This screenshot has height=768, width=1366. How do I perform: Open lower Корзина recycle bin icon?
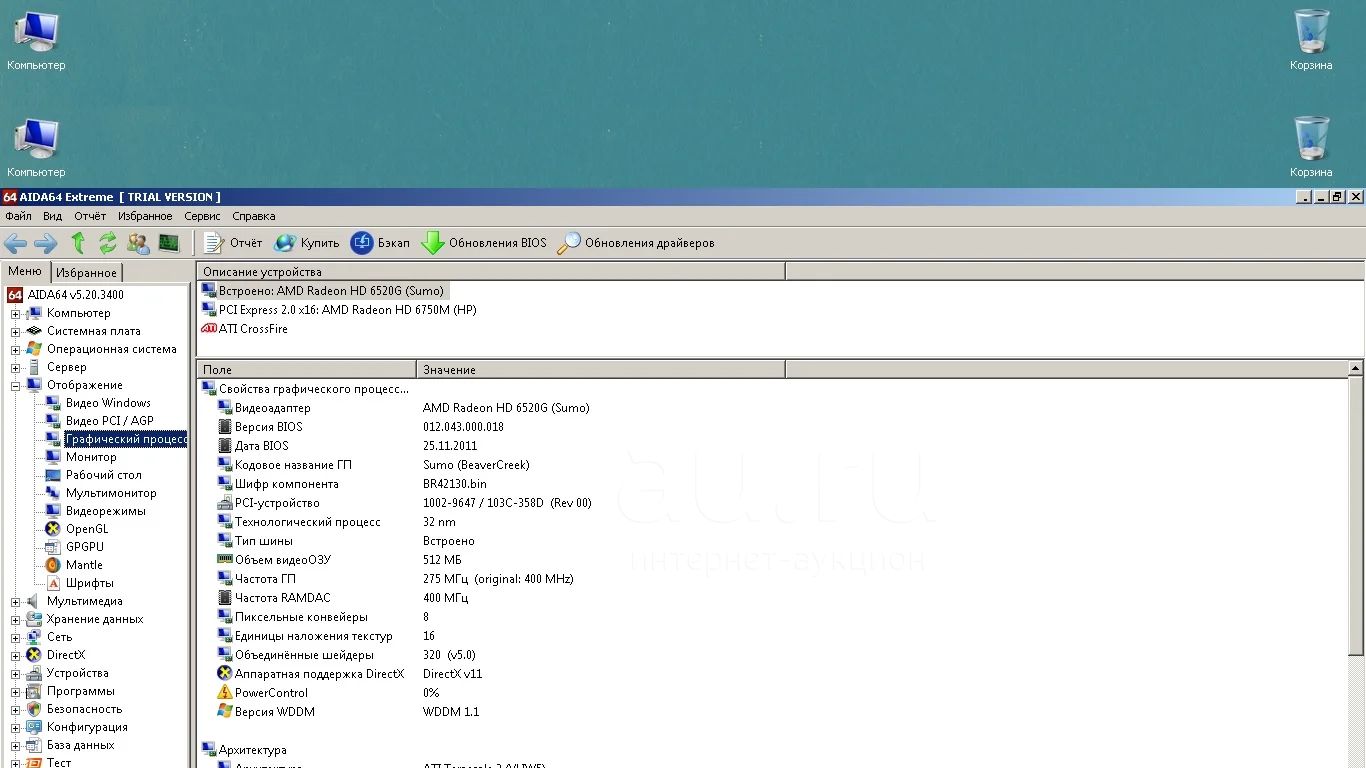(1311, 147)
